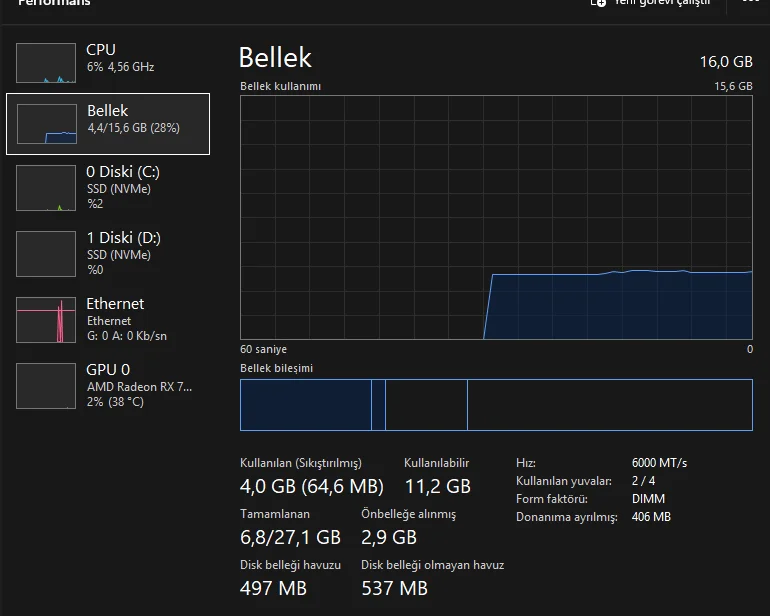Click the Bellek heading title

coord(275,58)
